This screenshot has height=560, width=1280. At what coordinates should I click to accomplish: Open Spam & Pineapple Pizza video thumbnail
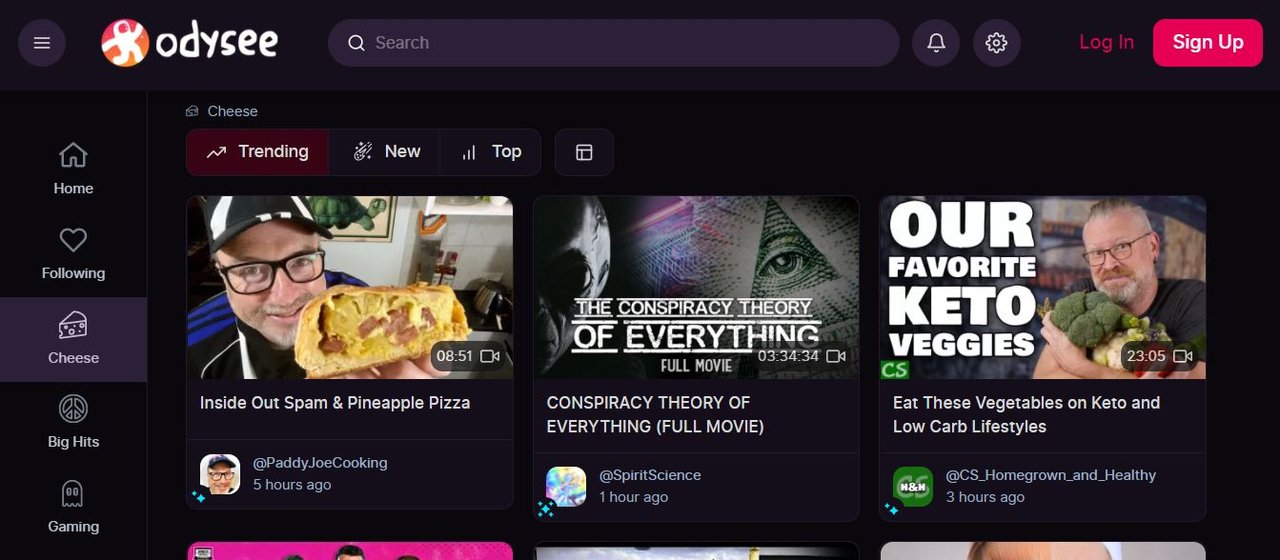click(x=349, y=287)
